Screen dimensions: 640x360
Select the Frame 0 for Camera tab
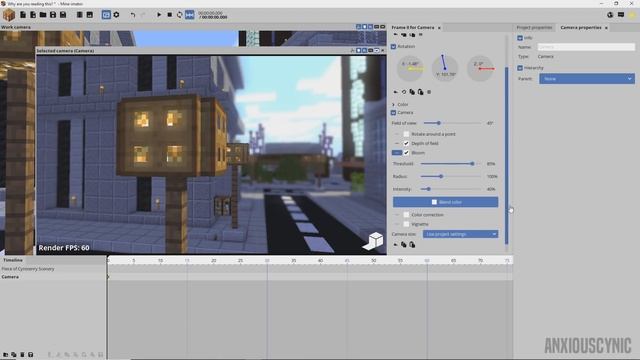tap(413, 27)
